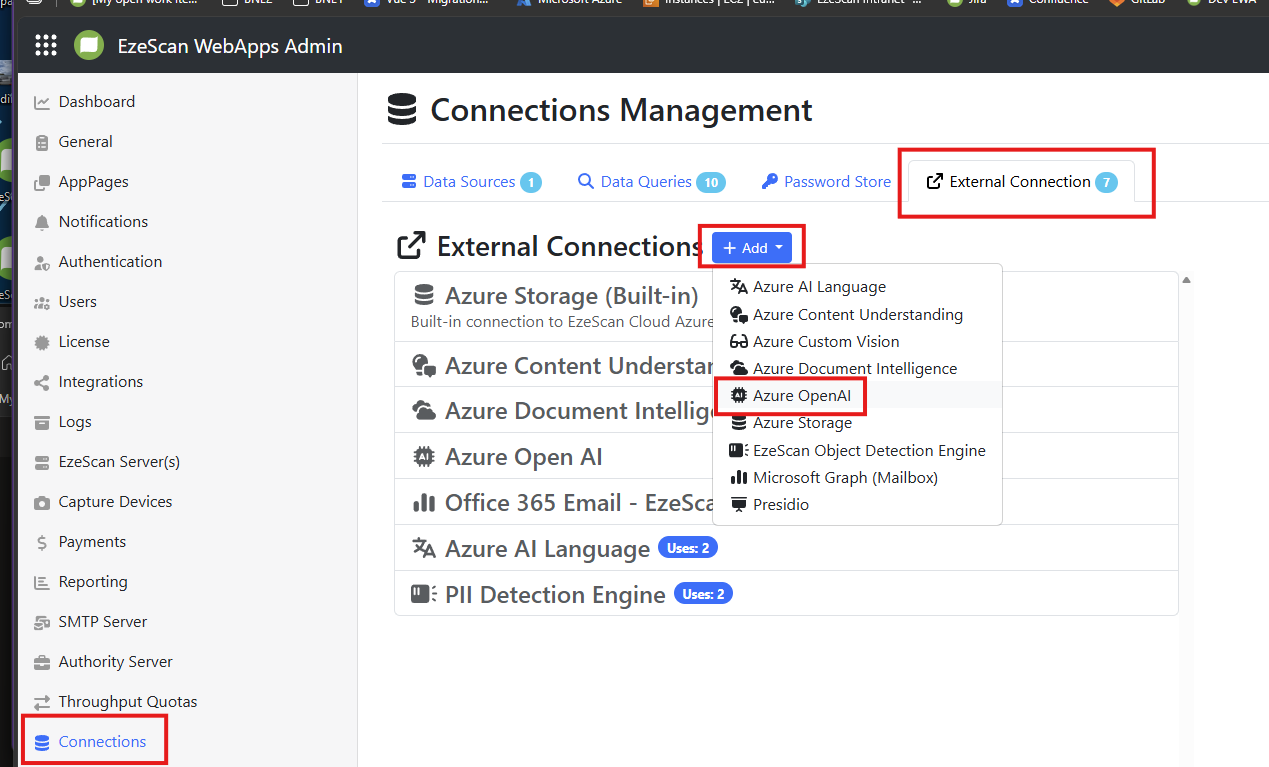Select the External Connection tab
This screenshot has height=767, width=1269.
[x=1021, y=182]
